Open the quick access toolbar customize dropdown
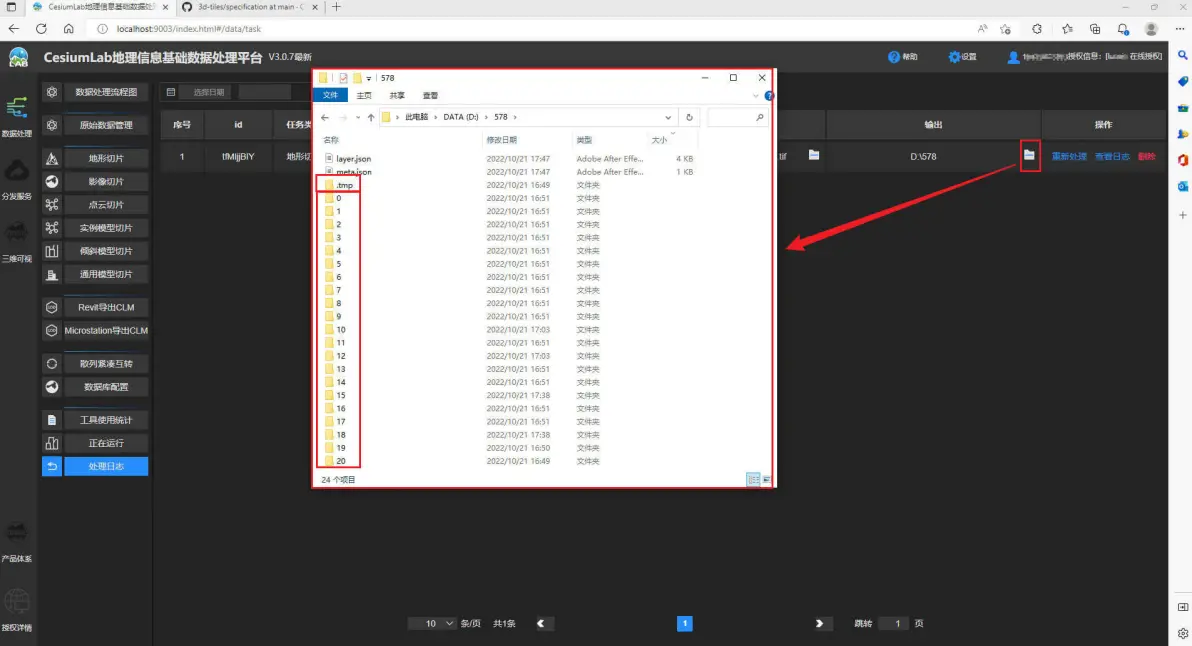Viewport: 1192px width, 646px height. (369, 78)
